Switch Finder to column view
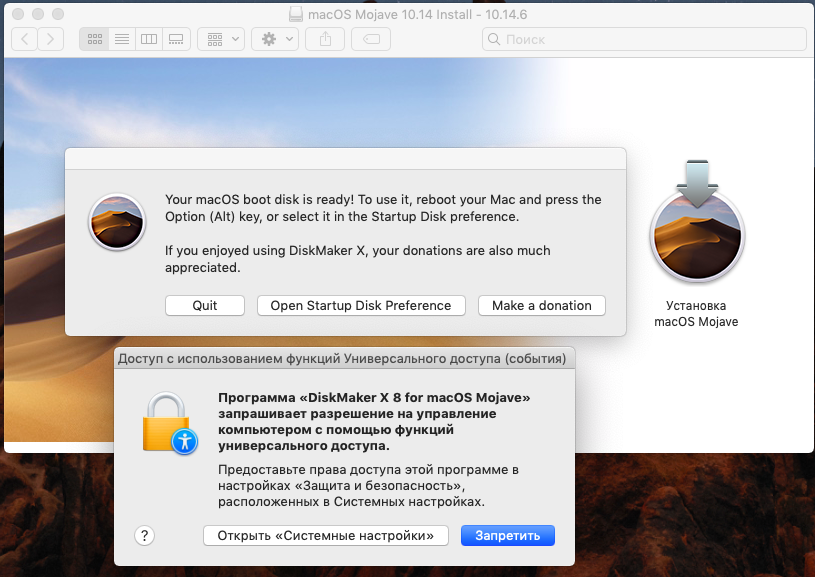The image size is (815, 577). pyautogui.click(x=149, y=39)
